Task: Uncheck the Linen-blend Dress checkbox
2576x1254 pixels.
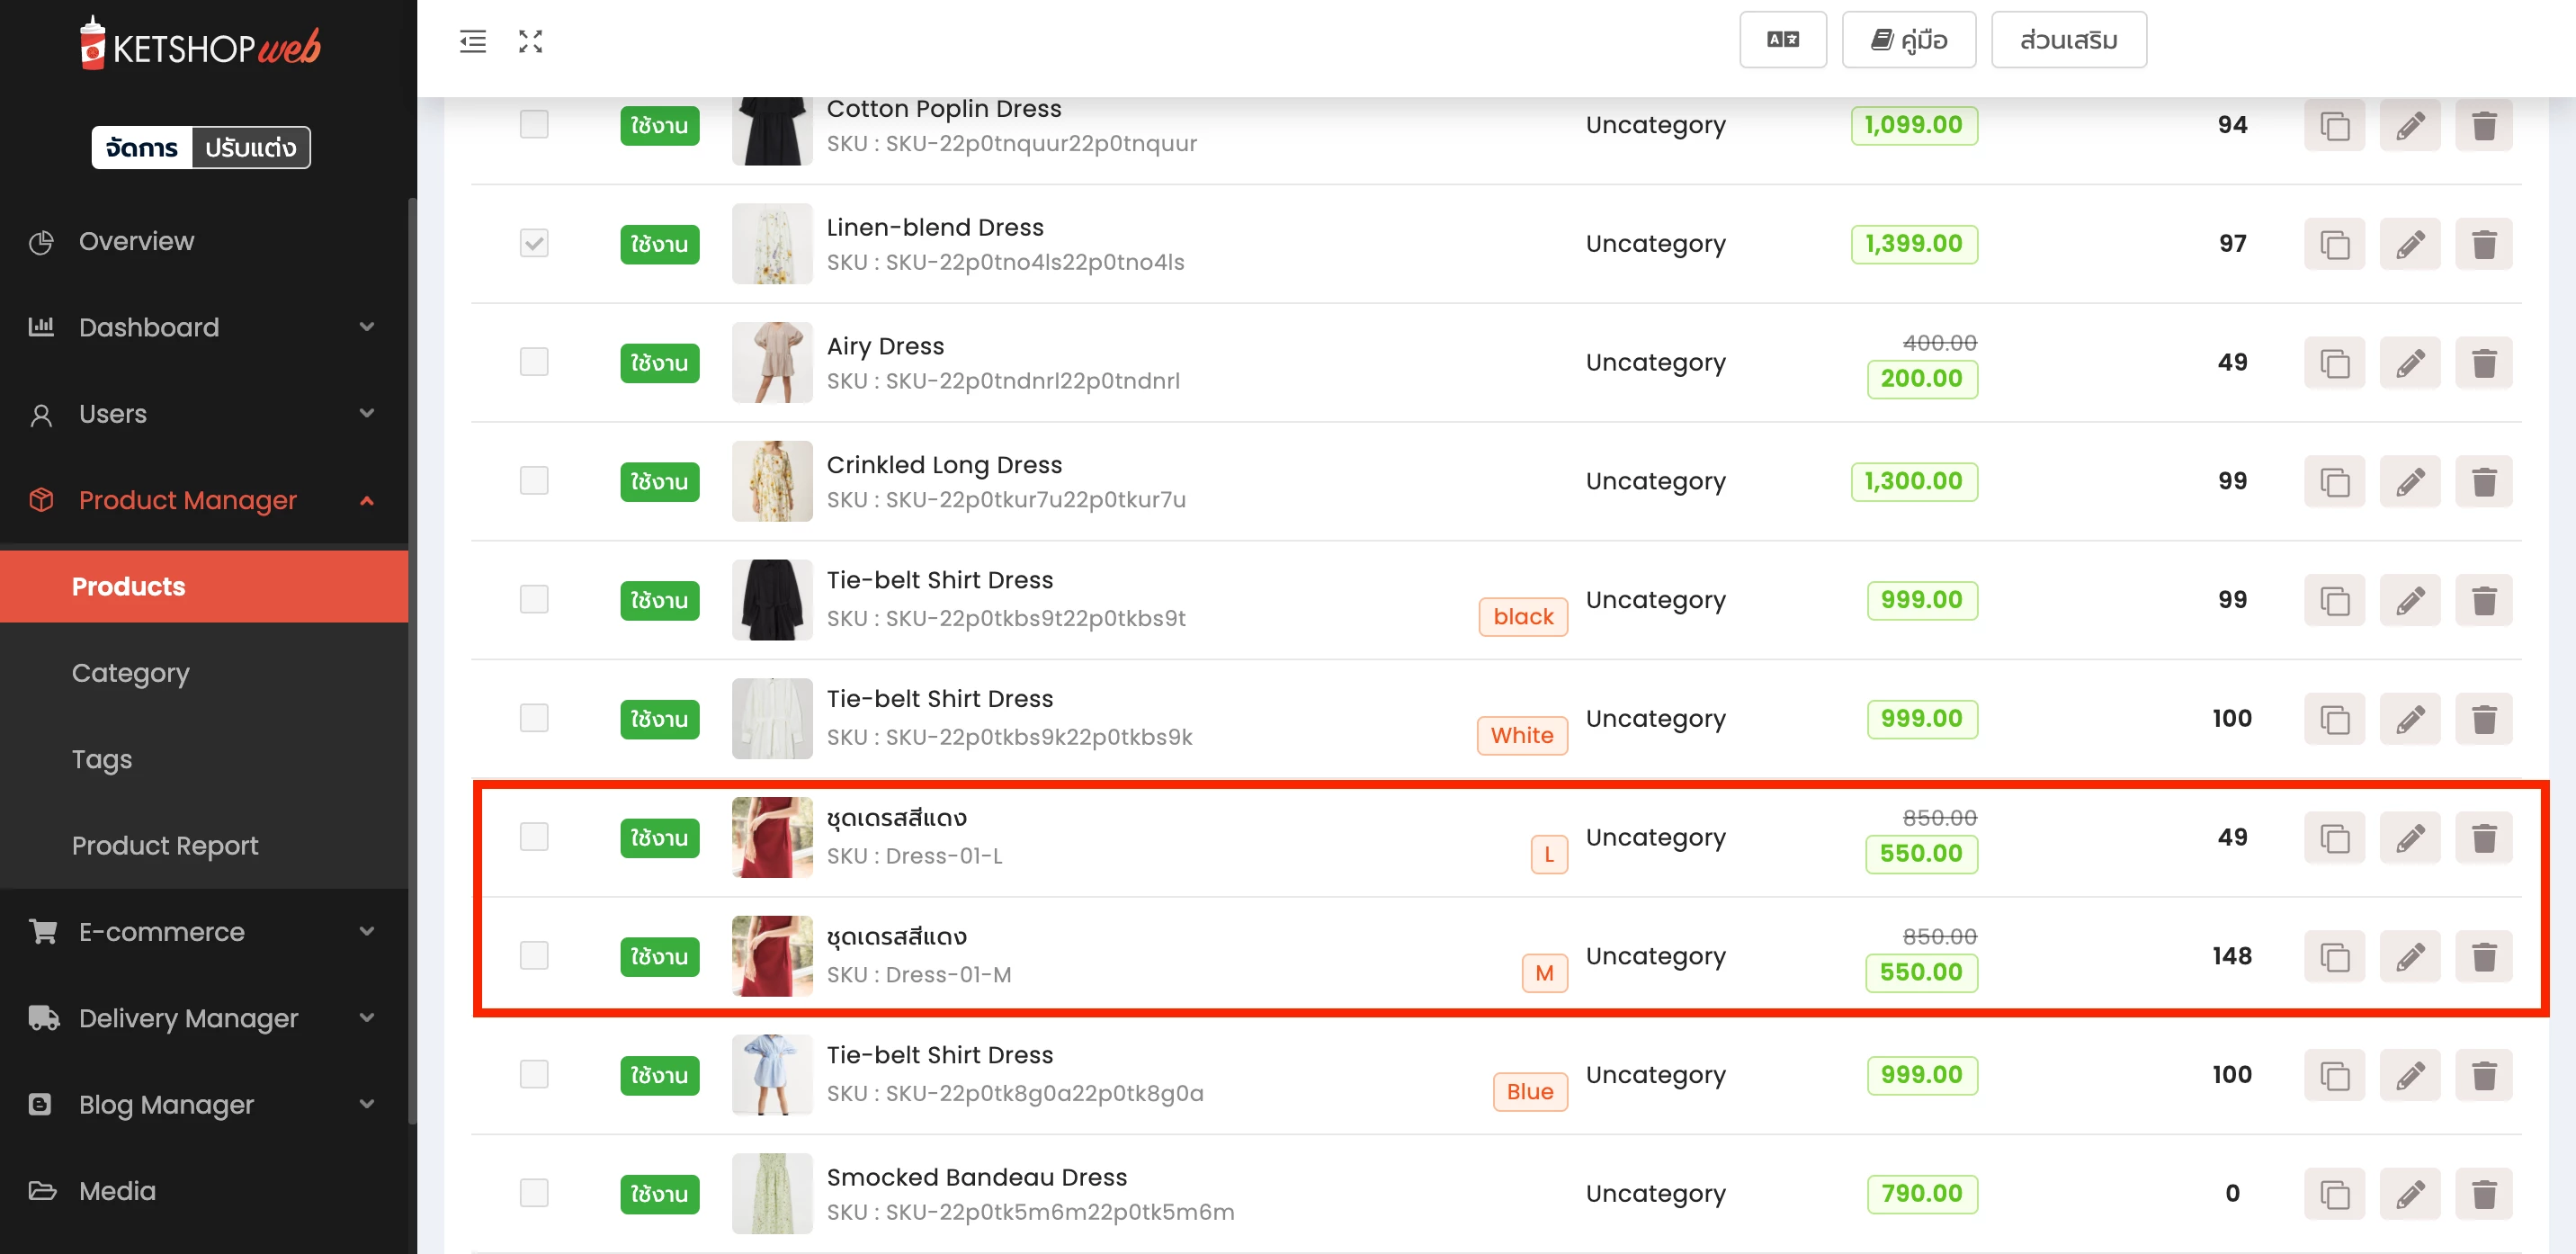Action: [x=534, y=243]
